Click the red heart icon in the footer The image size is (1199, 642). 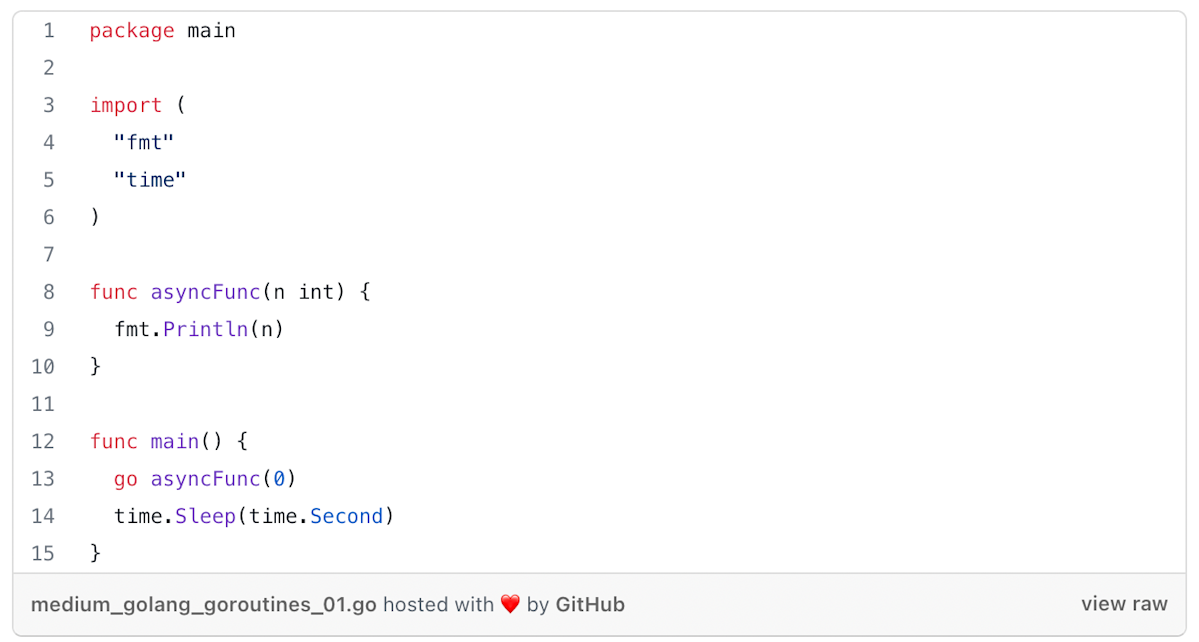pyautogui.click(x=510, y=605)
